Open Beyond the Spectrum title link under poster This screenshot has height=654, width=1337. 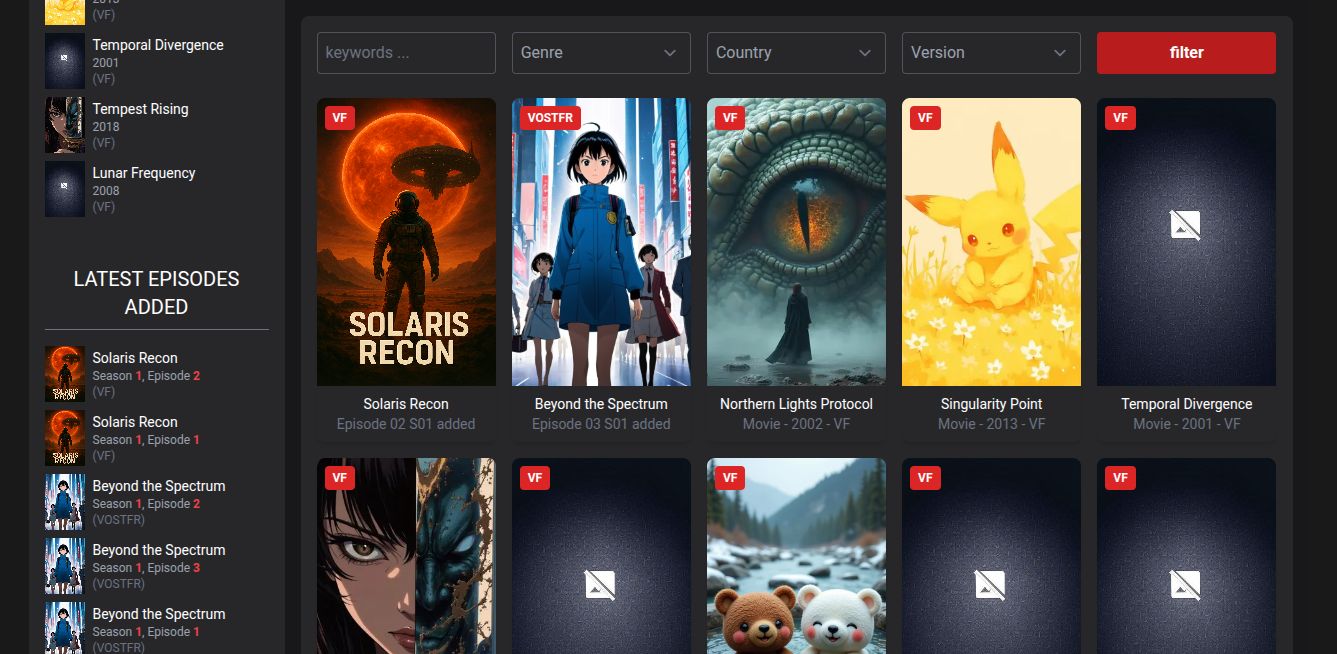601,404
